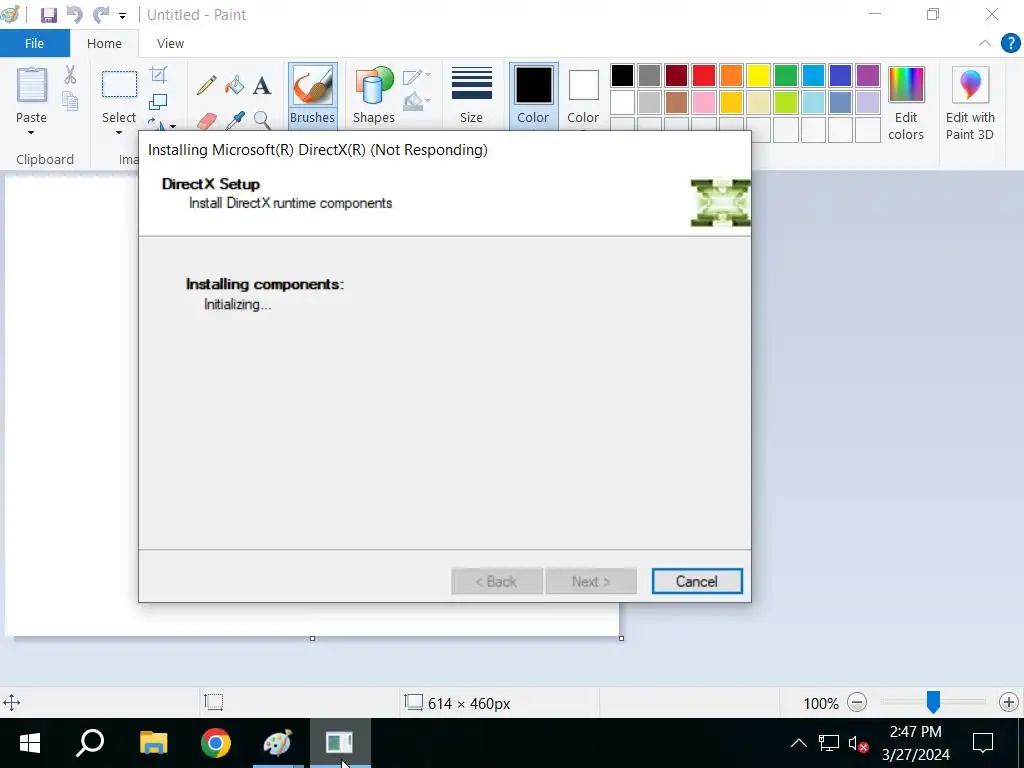Select the Text tool

pyautogui.click(x=262, y=85)
